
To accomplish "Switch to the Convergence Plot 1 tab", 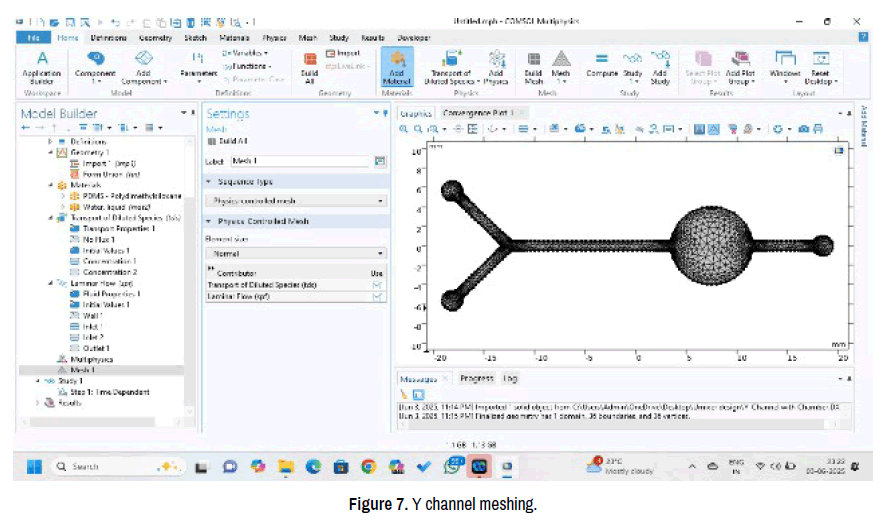I will tap(477, 113).
